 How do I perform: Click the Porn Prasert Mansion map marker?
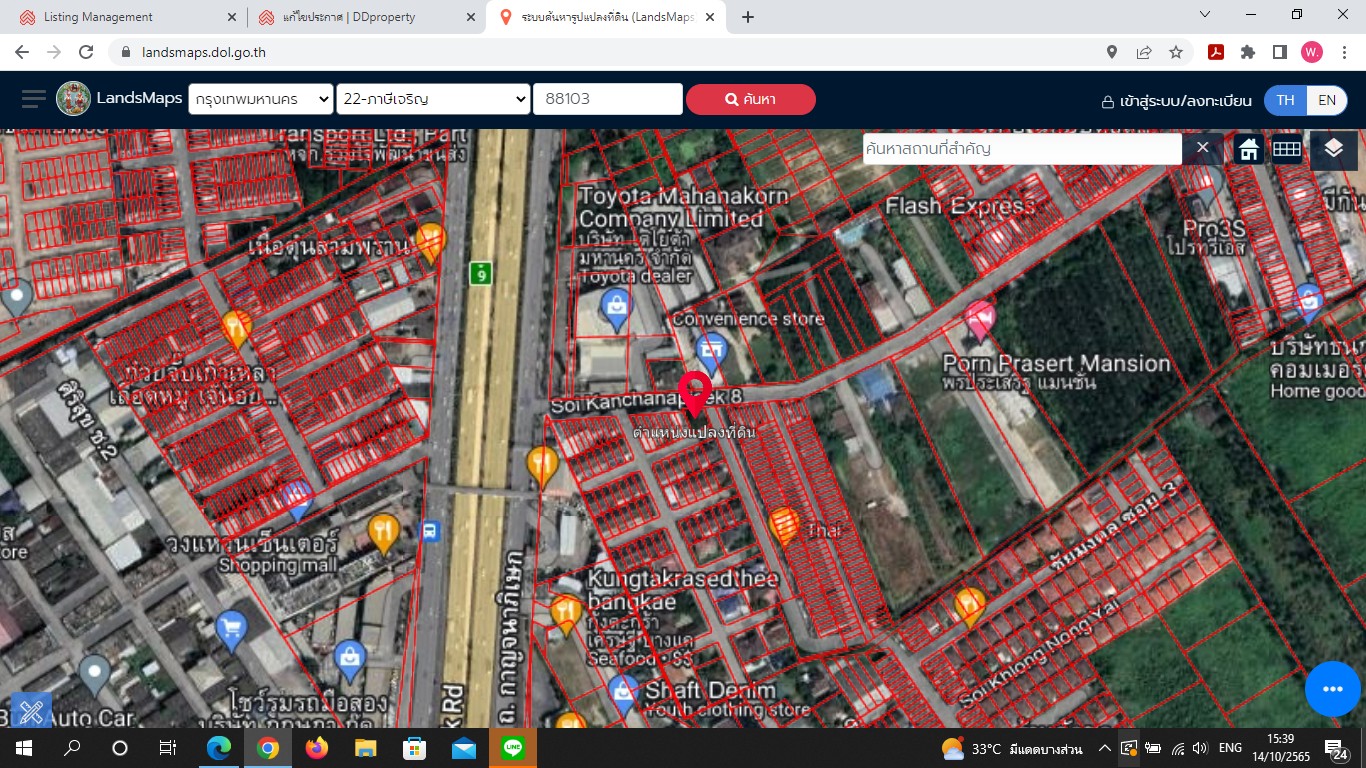coord(981,320)
